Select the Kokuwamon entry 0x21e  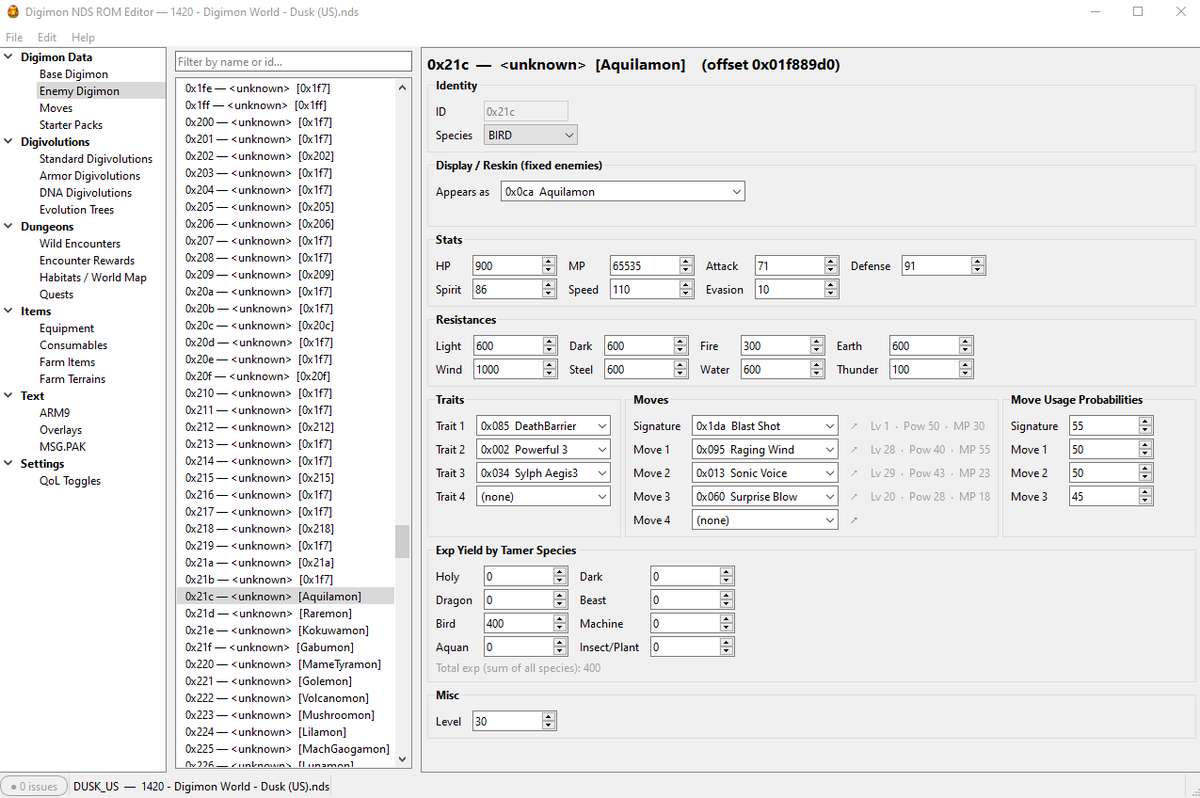(x=285, y=630)
